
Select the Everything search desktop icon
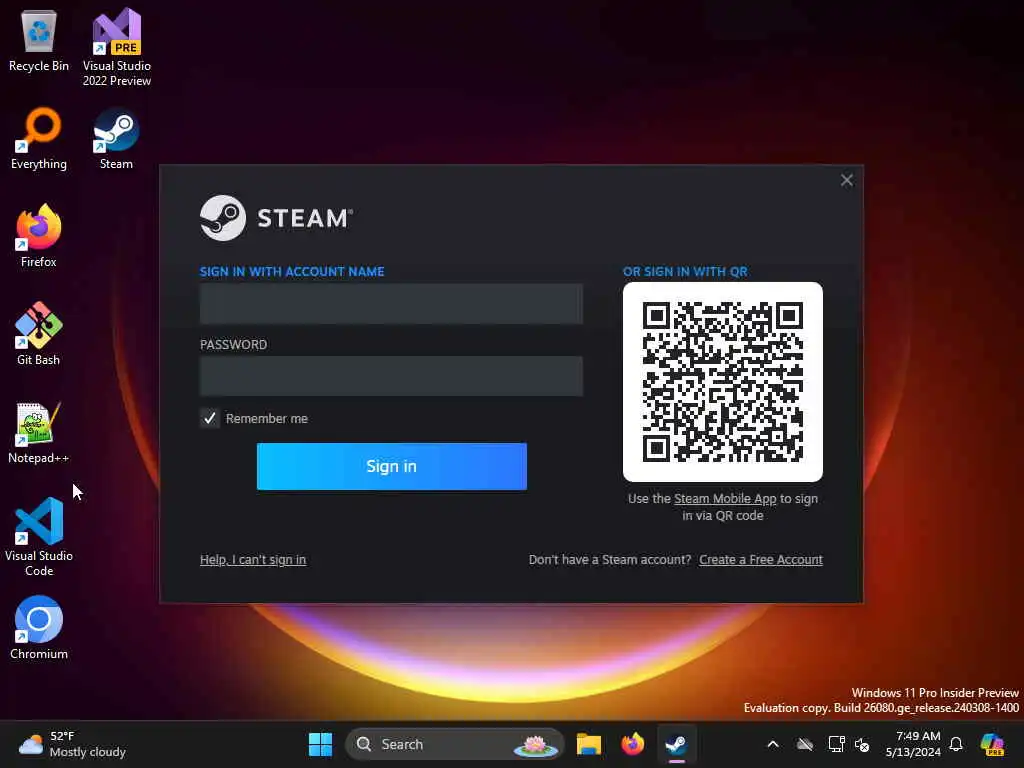[x=39, y=138]
